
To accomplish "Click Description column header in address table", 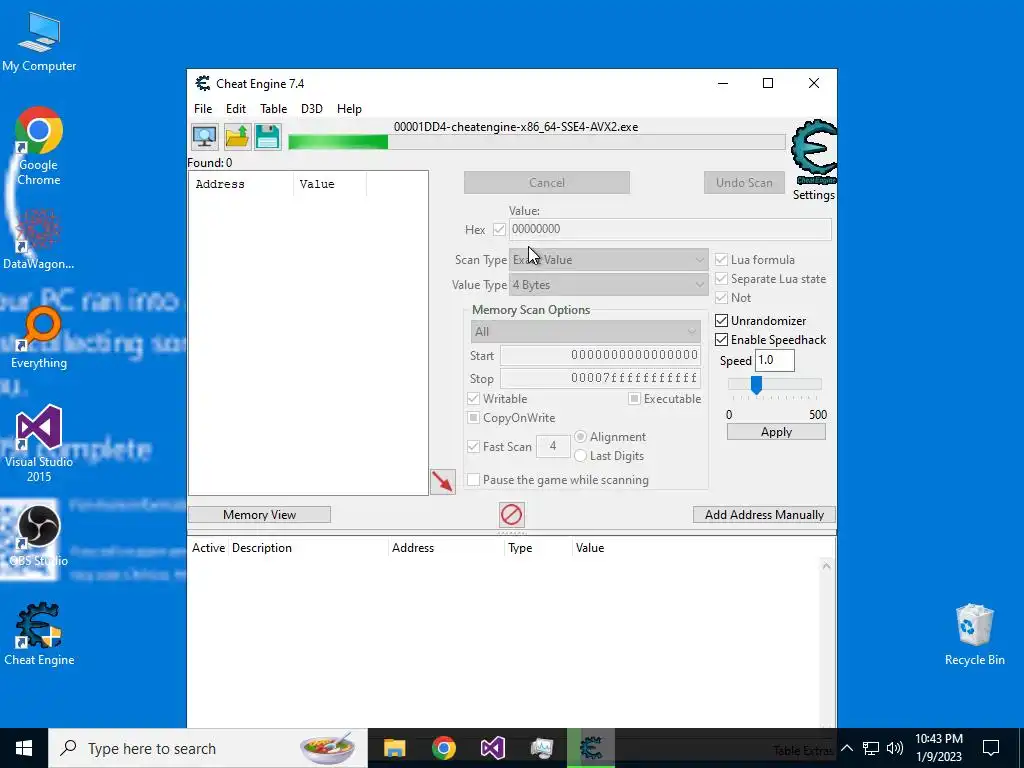I will [308, 548].
